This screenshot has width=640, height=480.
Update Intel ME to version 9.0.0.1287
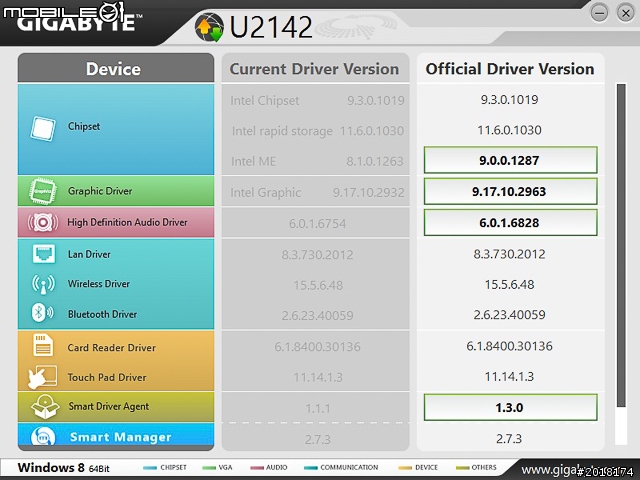510,160
